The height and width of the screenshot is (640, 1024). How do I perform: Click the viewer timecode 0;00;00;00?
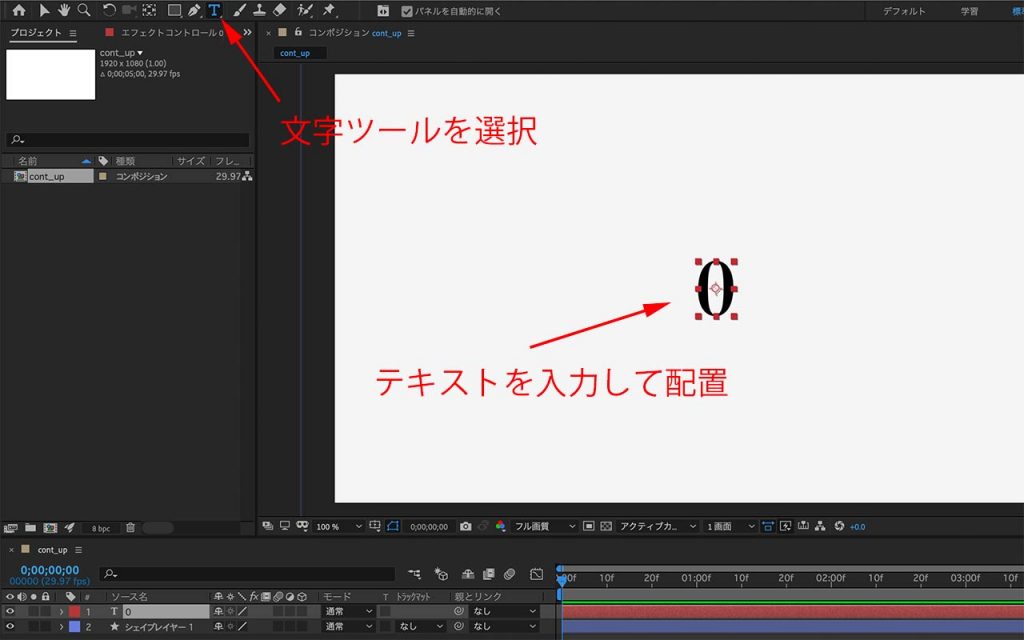tap(429, 526)
